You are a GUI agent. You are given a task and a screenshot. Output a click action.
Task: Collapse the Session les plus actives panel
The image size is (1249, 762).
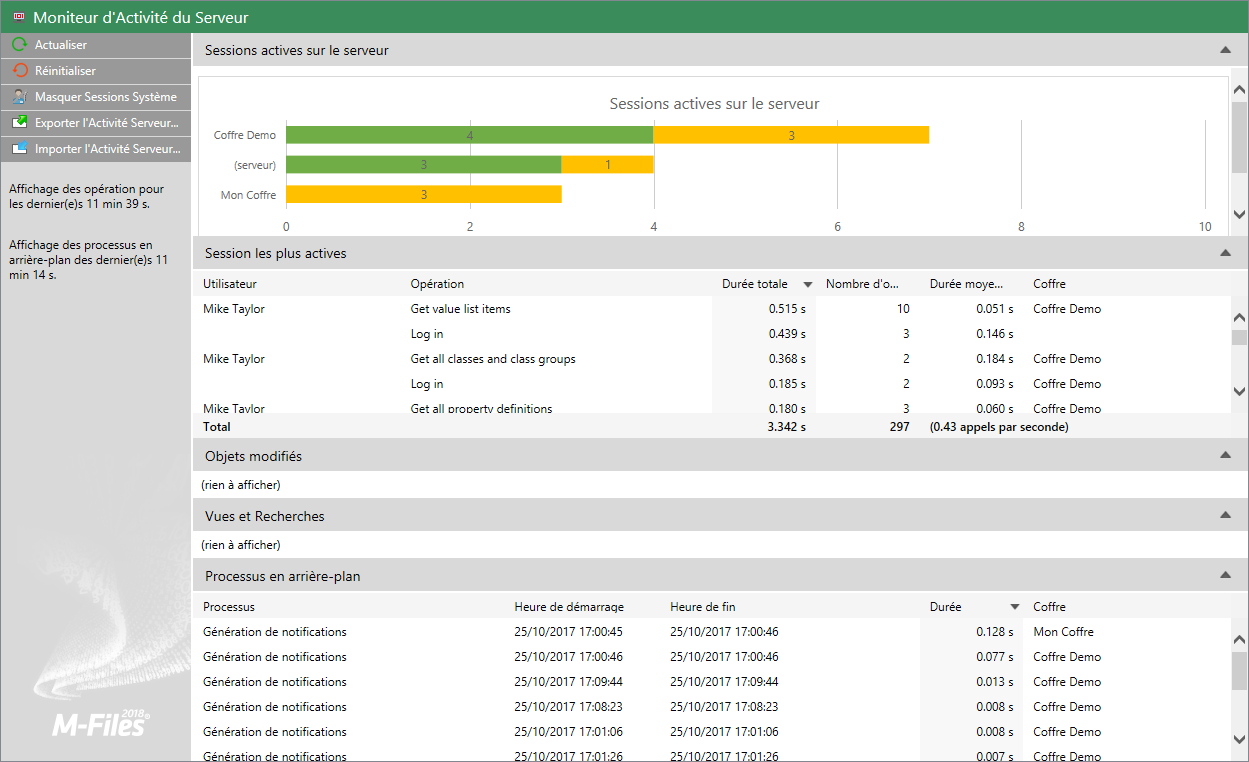(1225, 254)
